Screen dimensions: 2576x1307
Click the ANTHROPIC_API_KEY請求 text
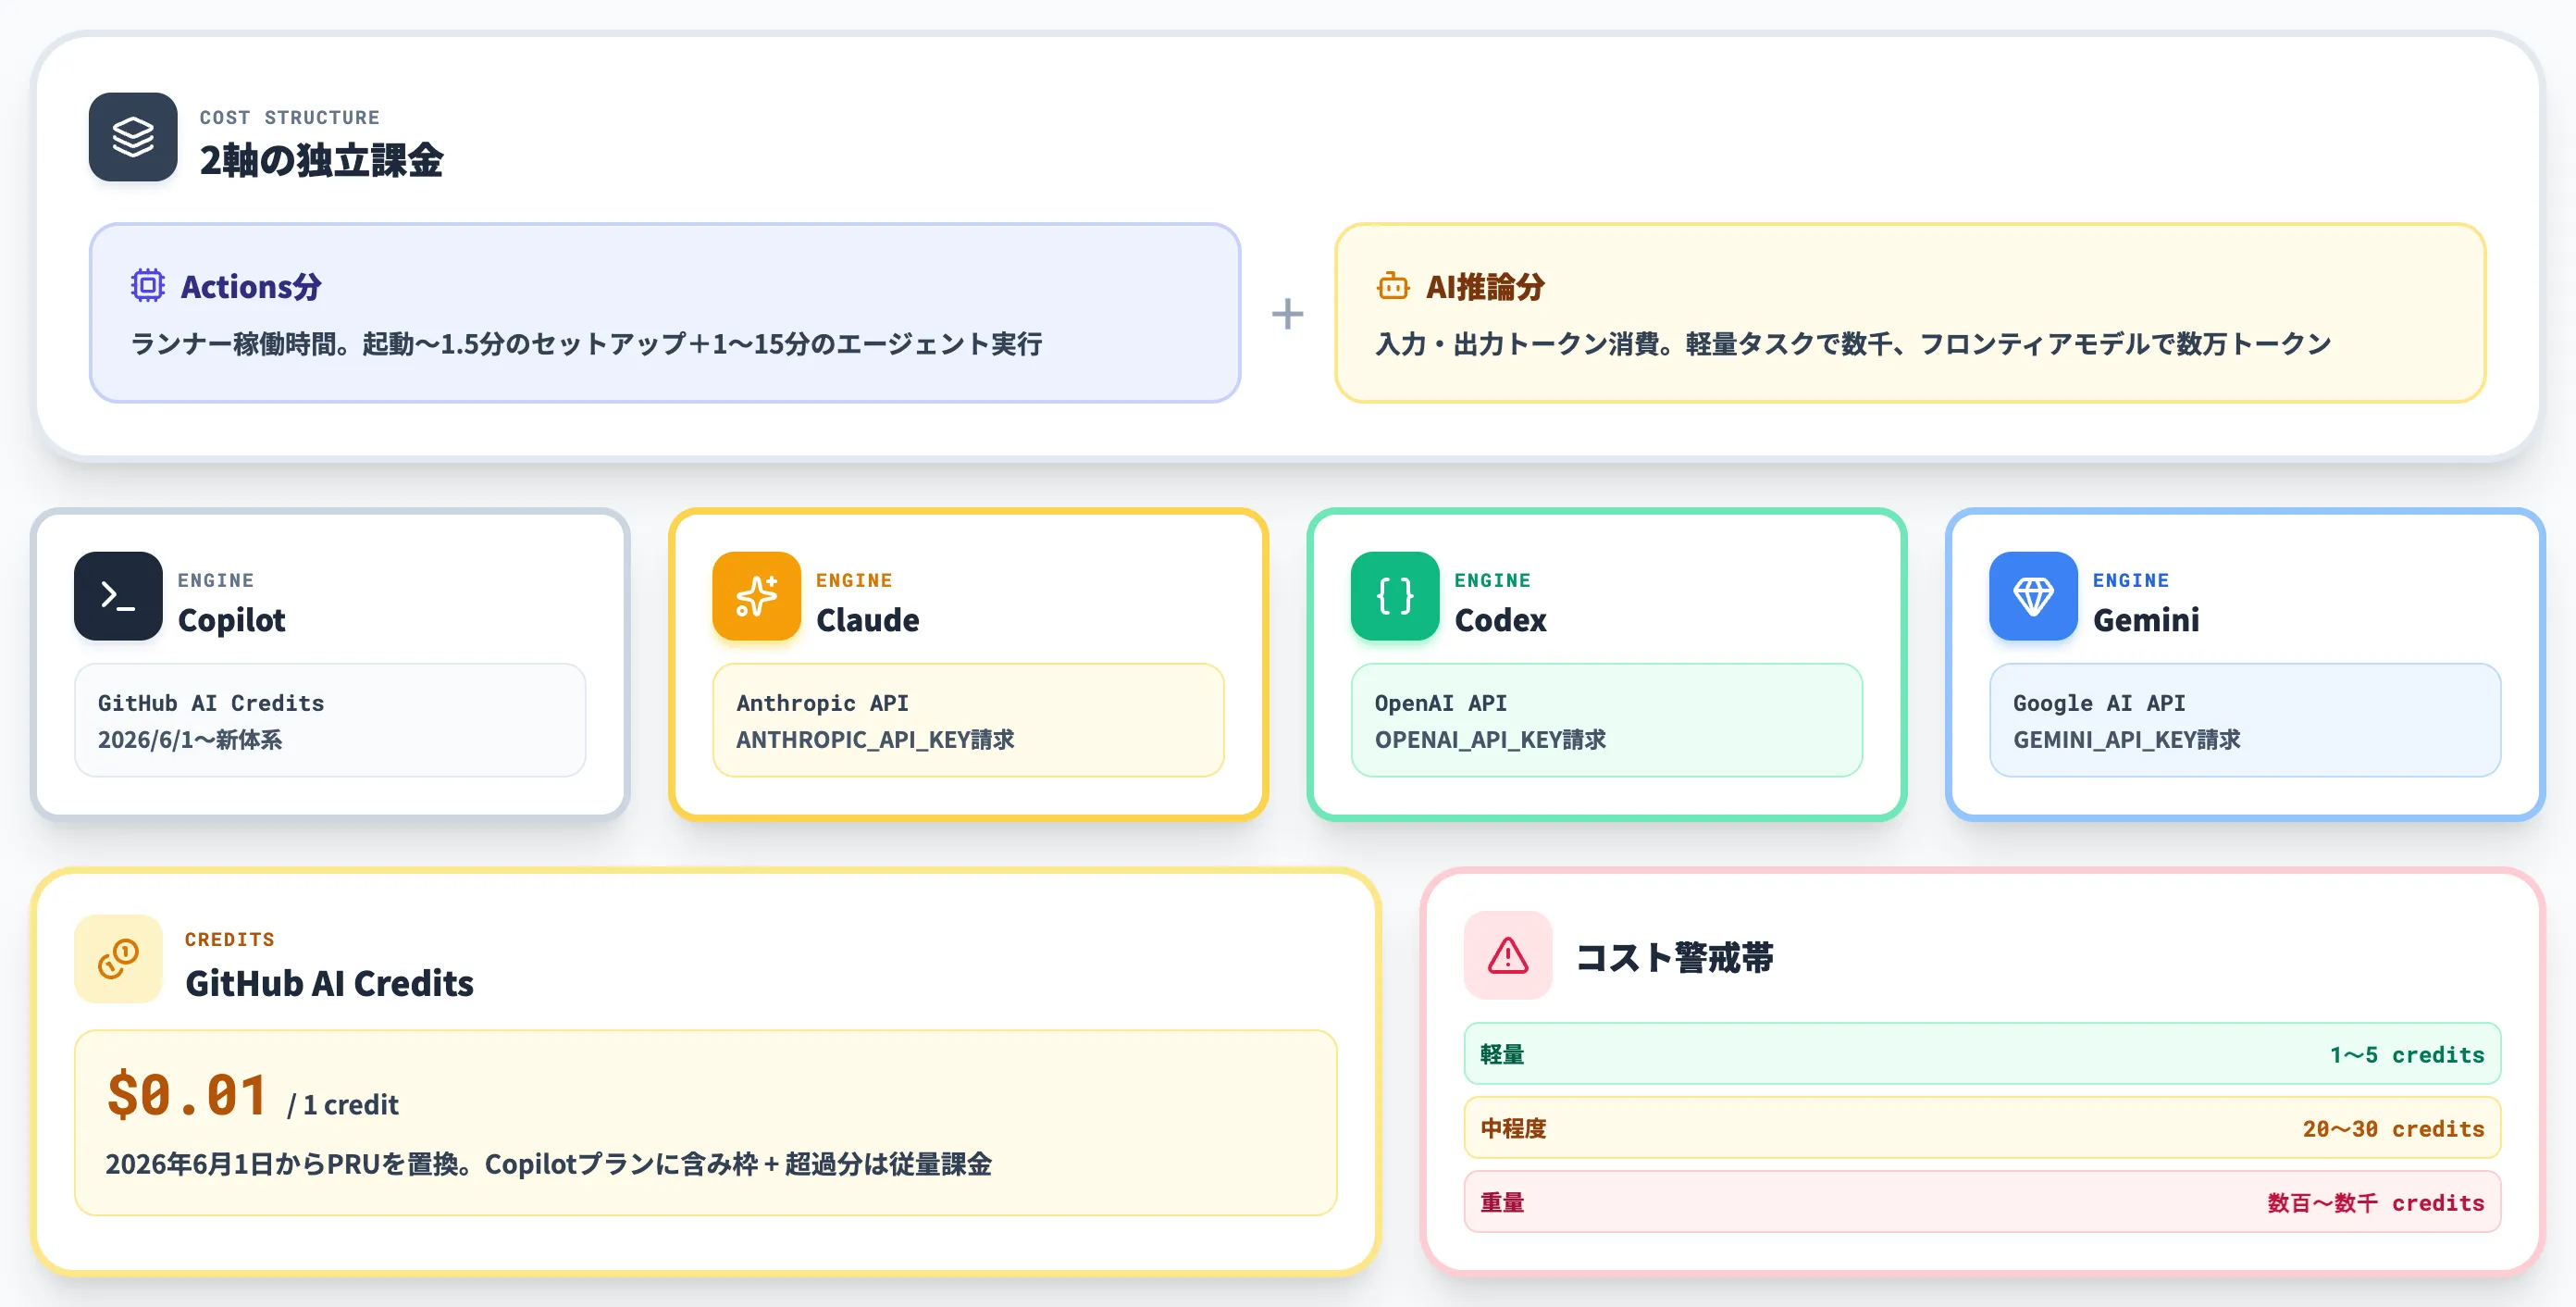(875, 740)
